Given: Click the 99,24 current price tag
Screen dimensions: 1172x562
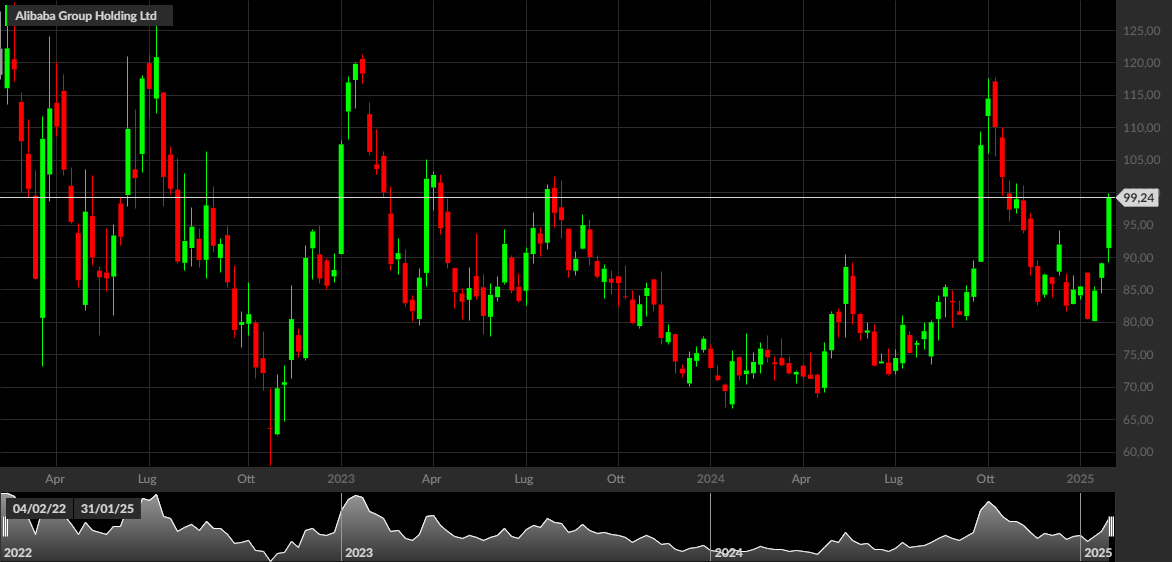Looking at the screenshot, I should pyautogui.click(x=1140, y=197).
